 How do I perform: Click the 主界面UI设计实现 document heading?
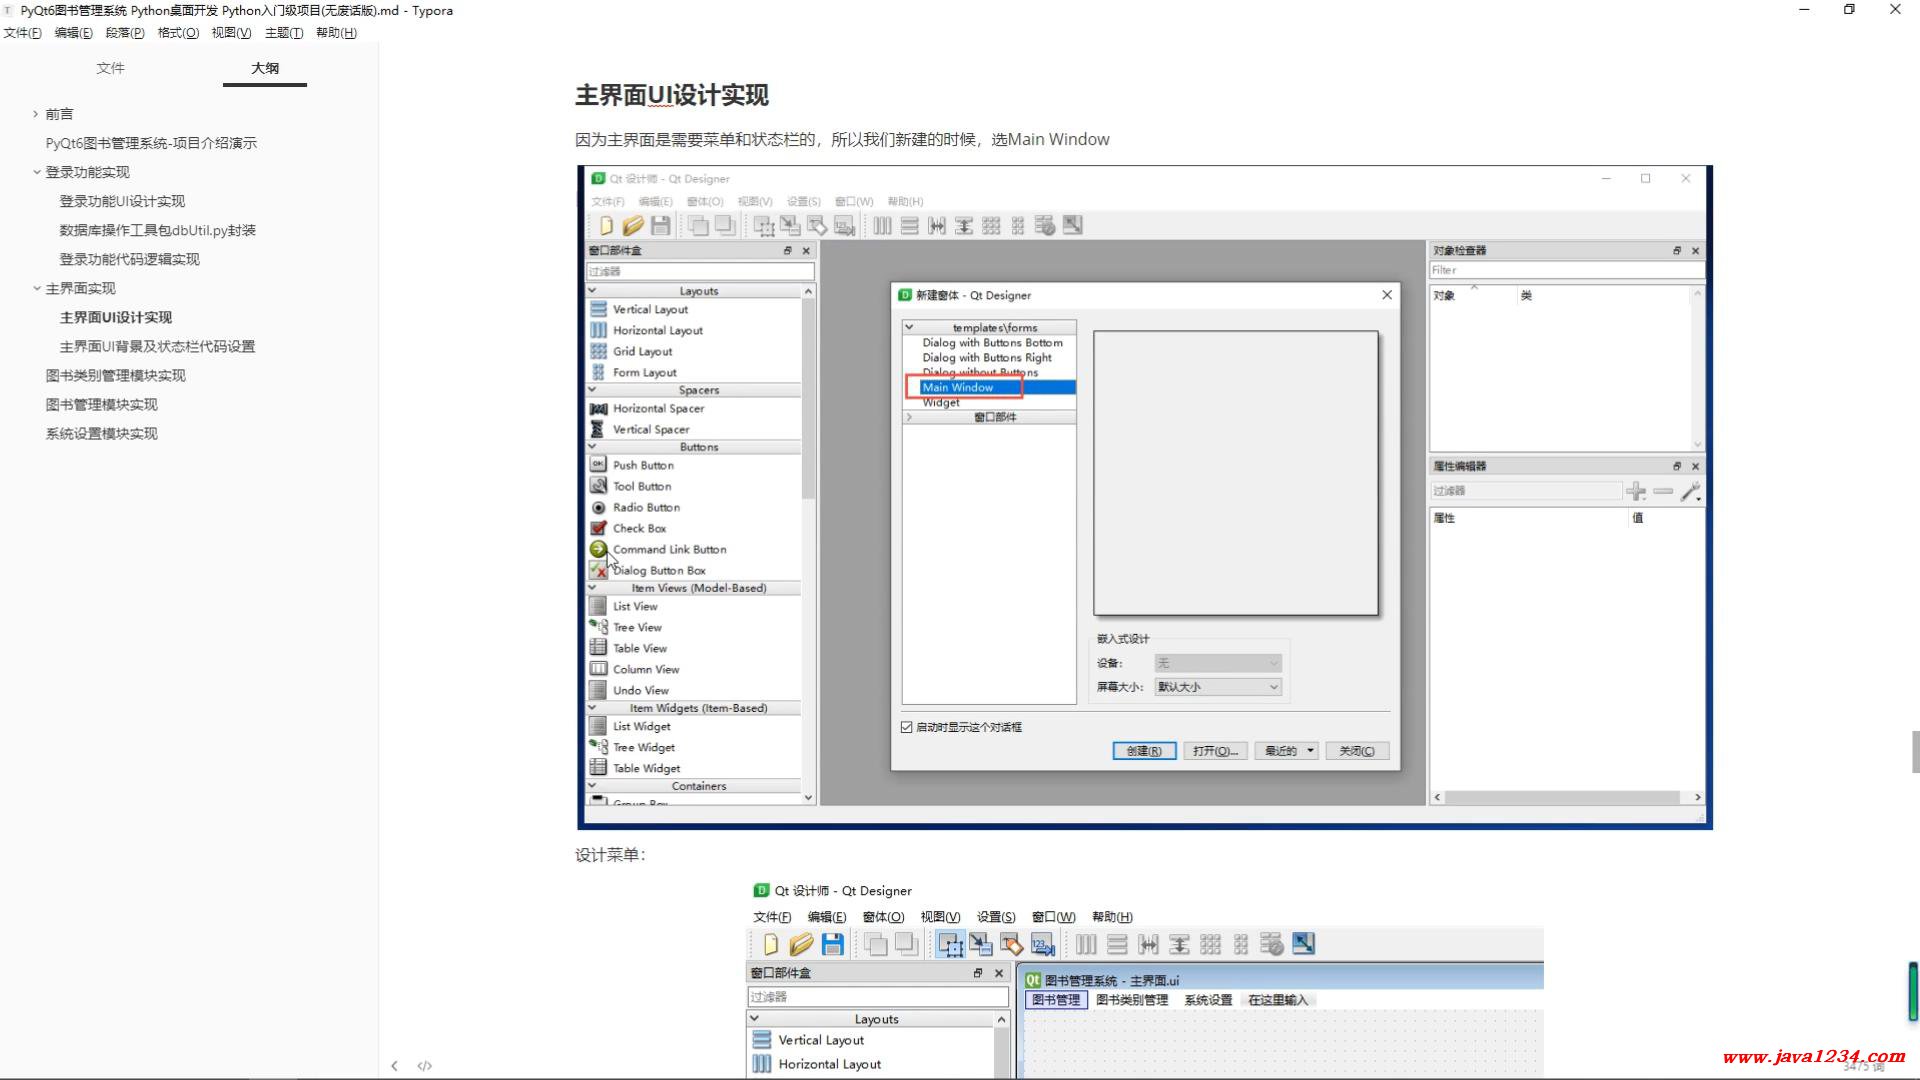click(x=671, y=95)
